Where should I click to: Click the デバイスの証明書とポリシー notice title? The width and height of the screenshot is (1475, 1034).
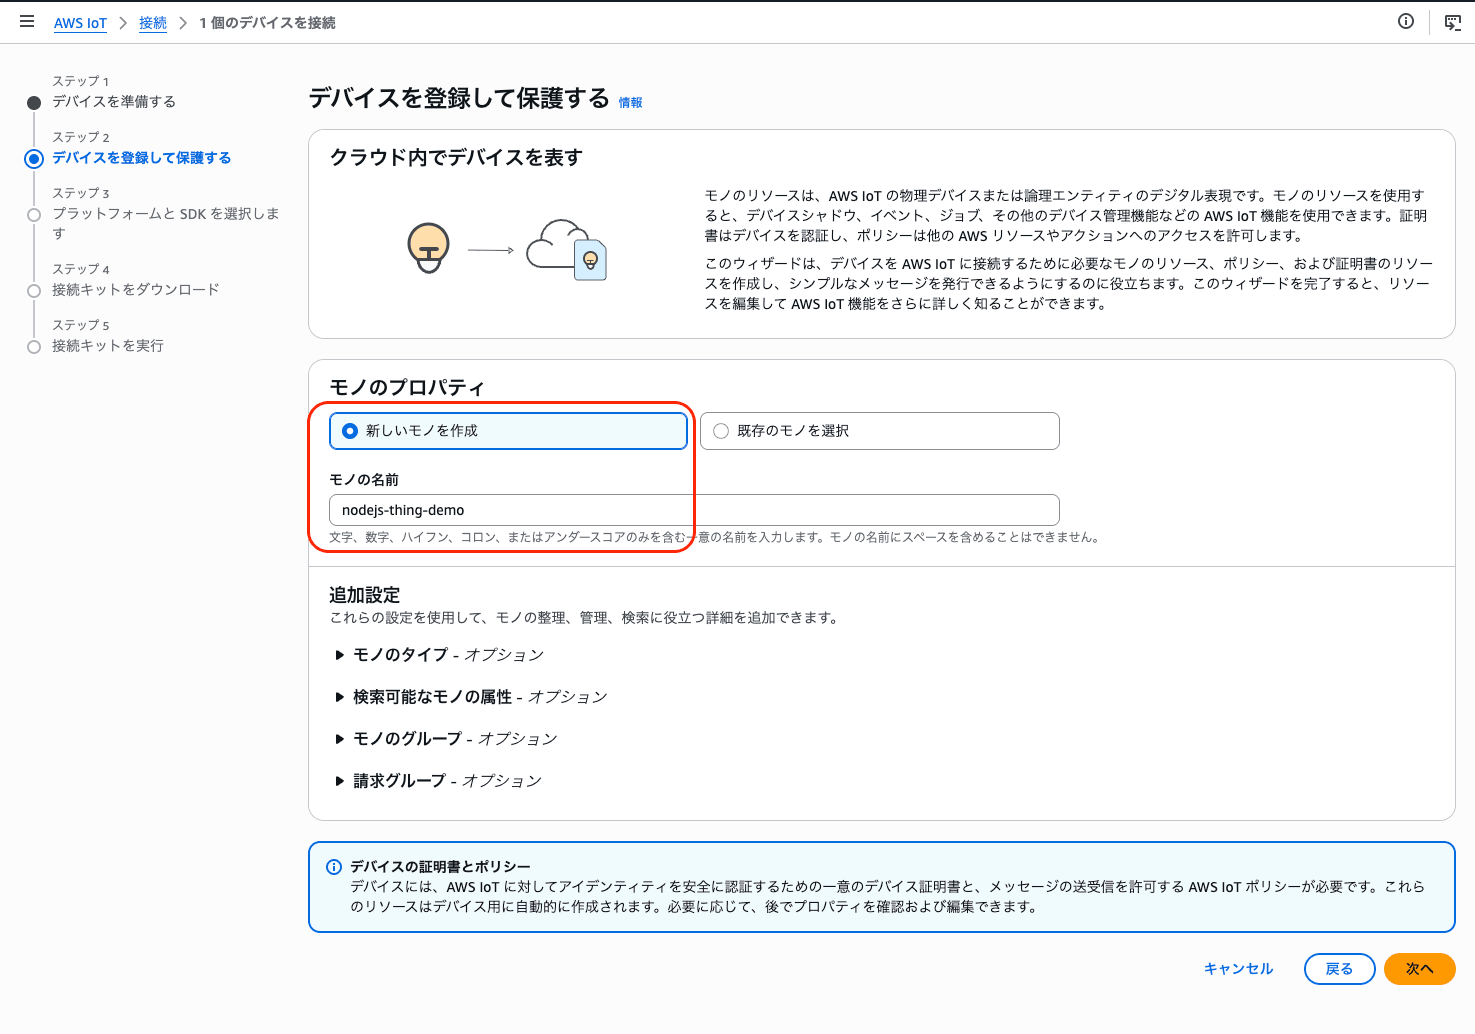point(440,867)
